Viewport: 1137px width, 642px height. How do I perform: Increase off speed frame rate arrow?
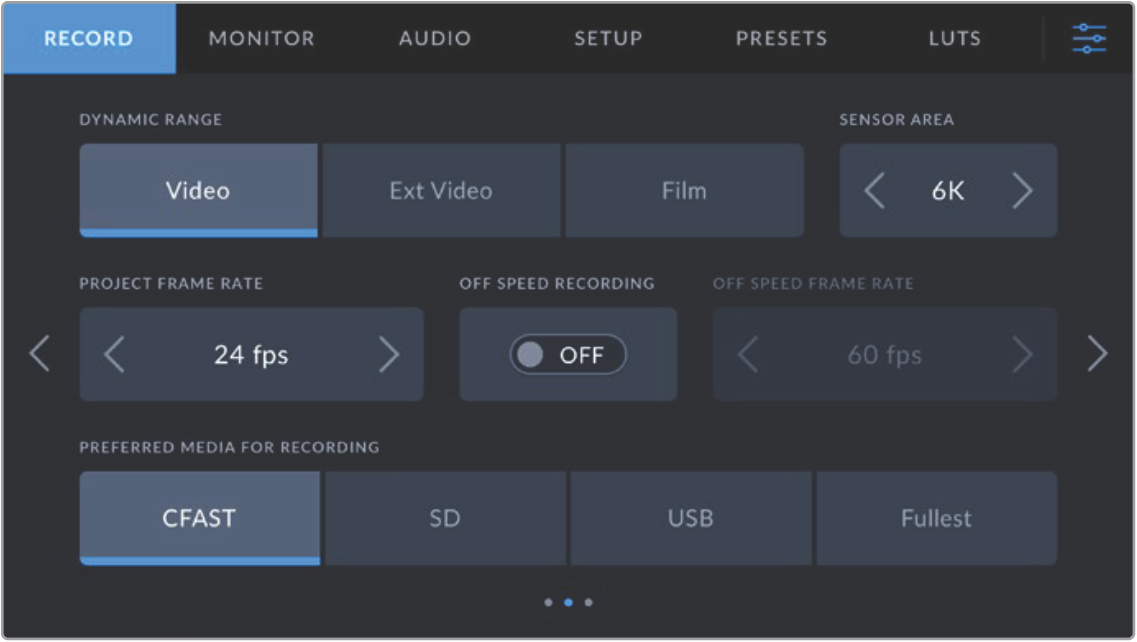coord(1021,355)
